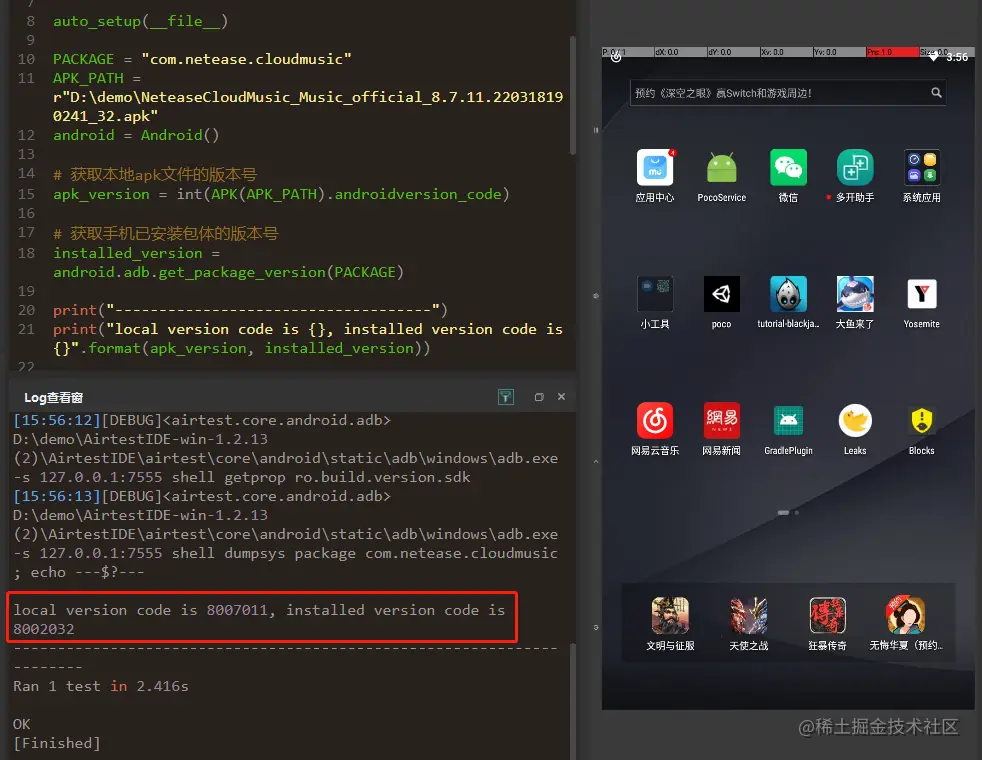Open the 无悔华夏 game icon
Image resolution: width=982 pixels, height=760 pixels.
[x=905, y=615]
